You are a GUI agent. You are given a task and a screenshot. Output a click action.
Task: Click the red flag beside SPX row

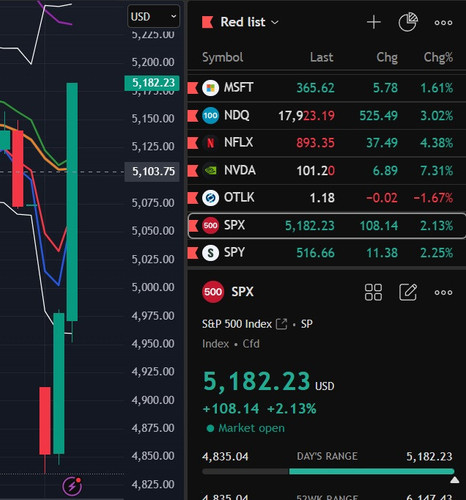tap(193, 226)
